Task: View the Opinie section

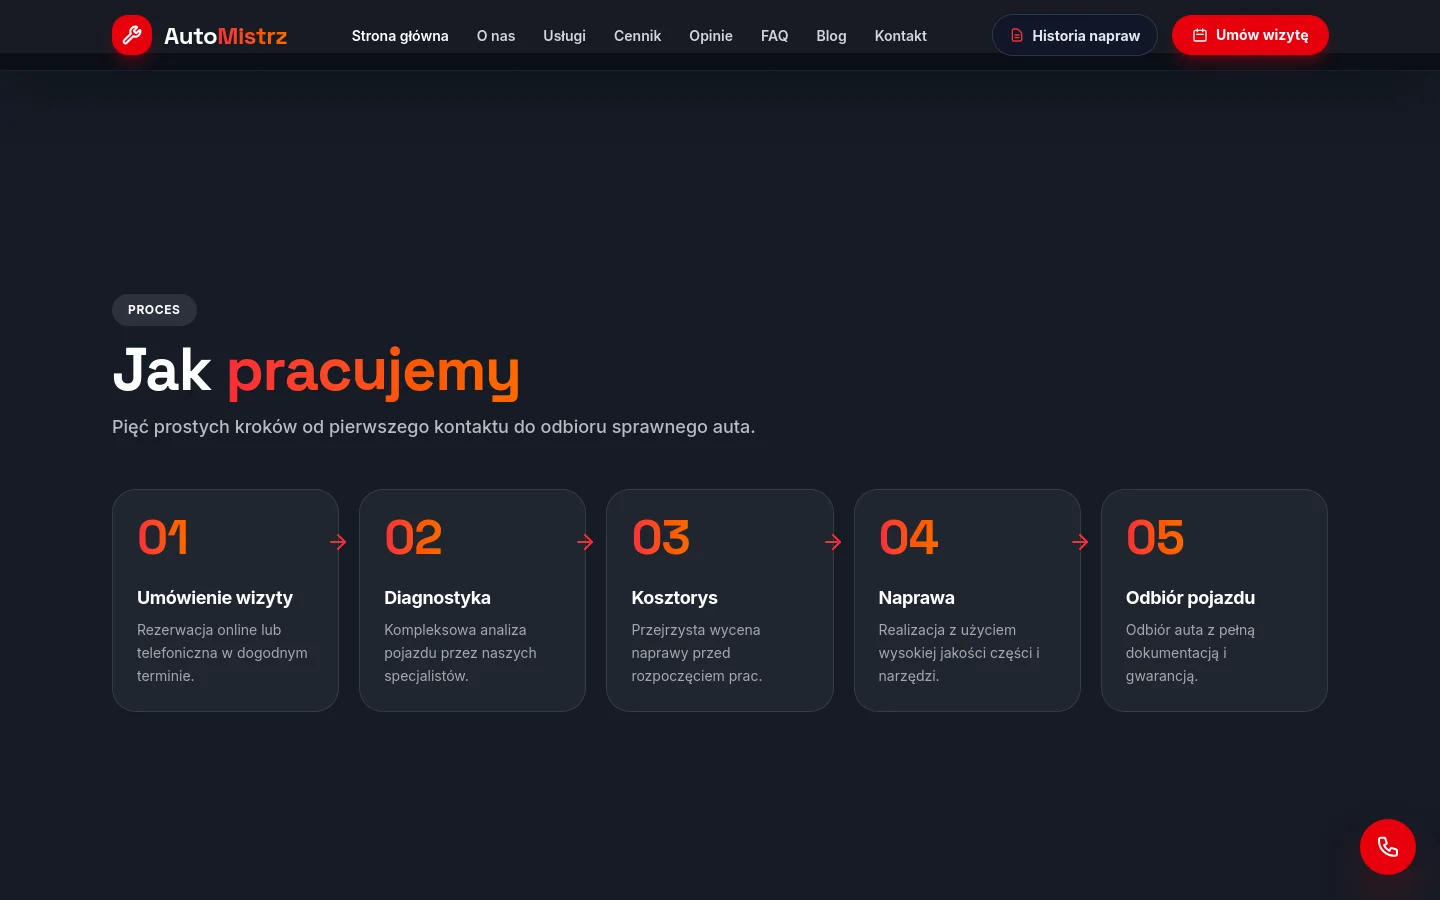Action: tap(711, 36)
